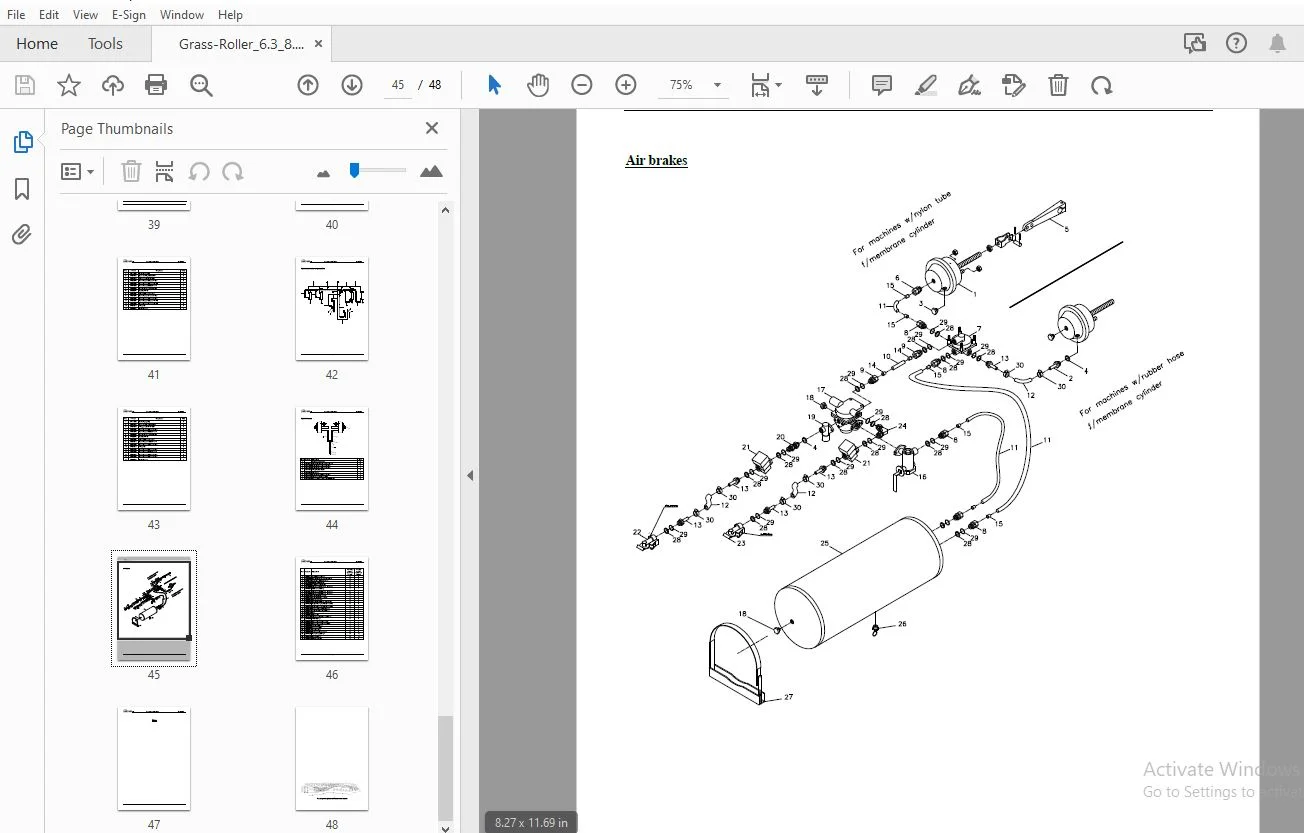Save the file with the floppy disk icon
The image size is (1304, 833).
[x=25, y=86]
